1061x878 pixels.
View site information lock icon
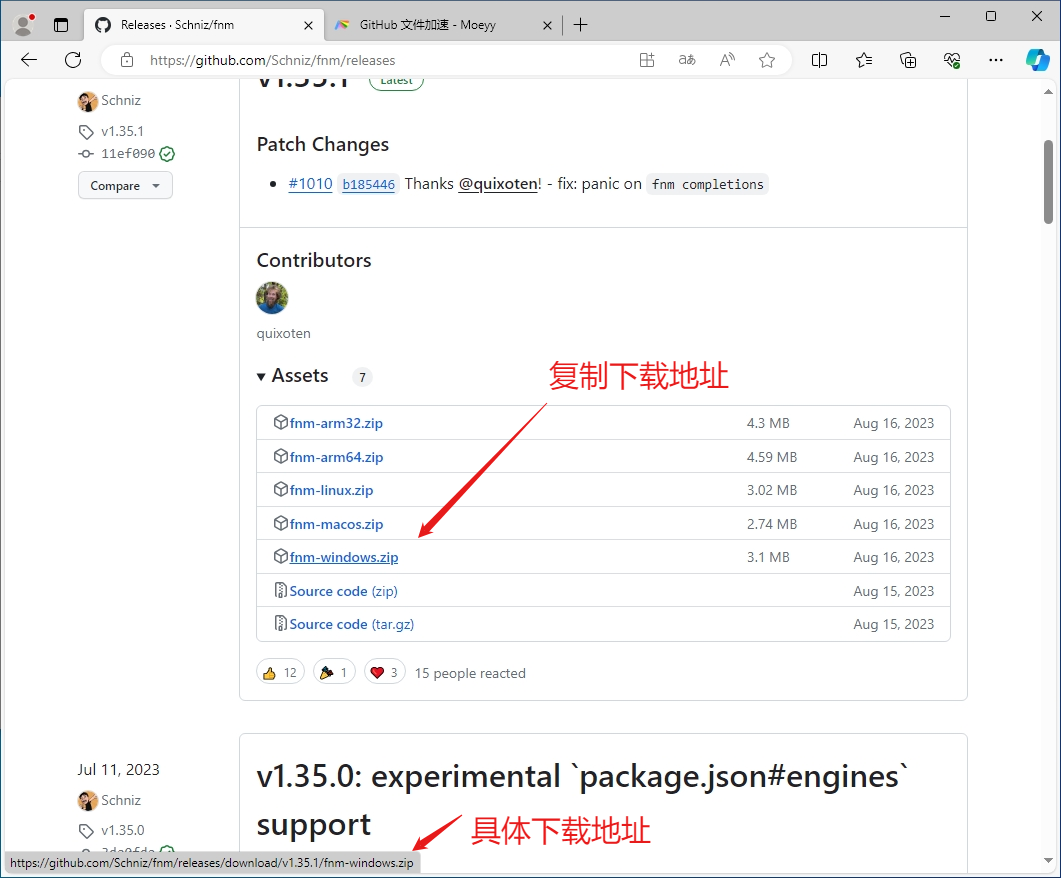[x=127, y=60]
